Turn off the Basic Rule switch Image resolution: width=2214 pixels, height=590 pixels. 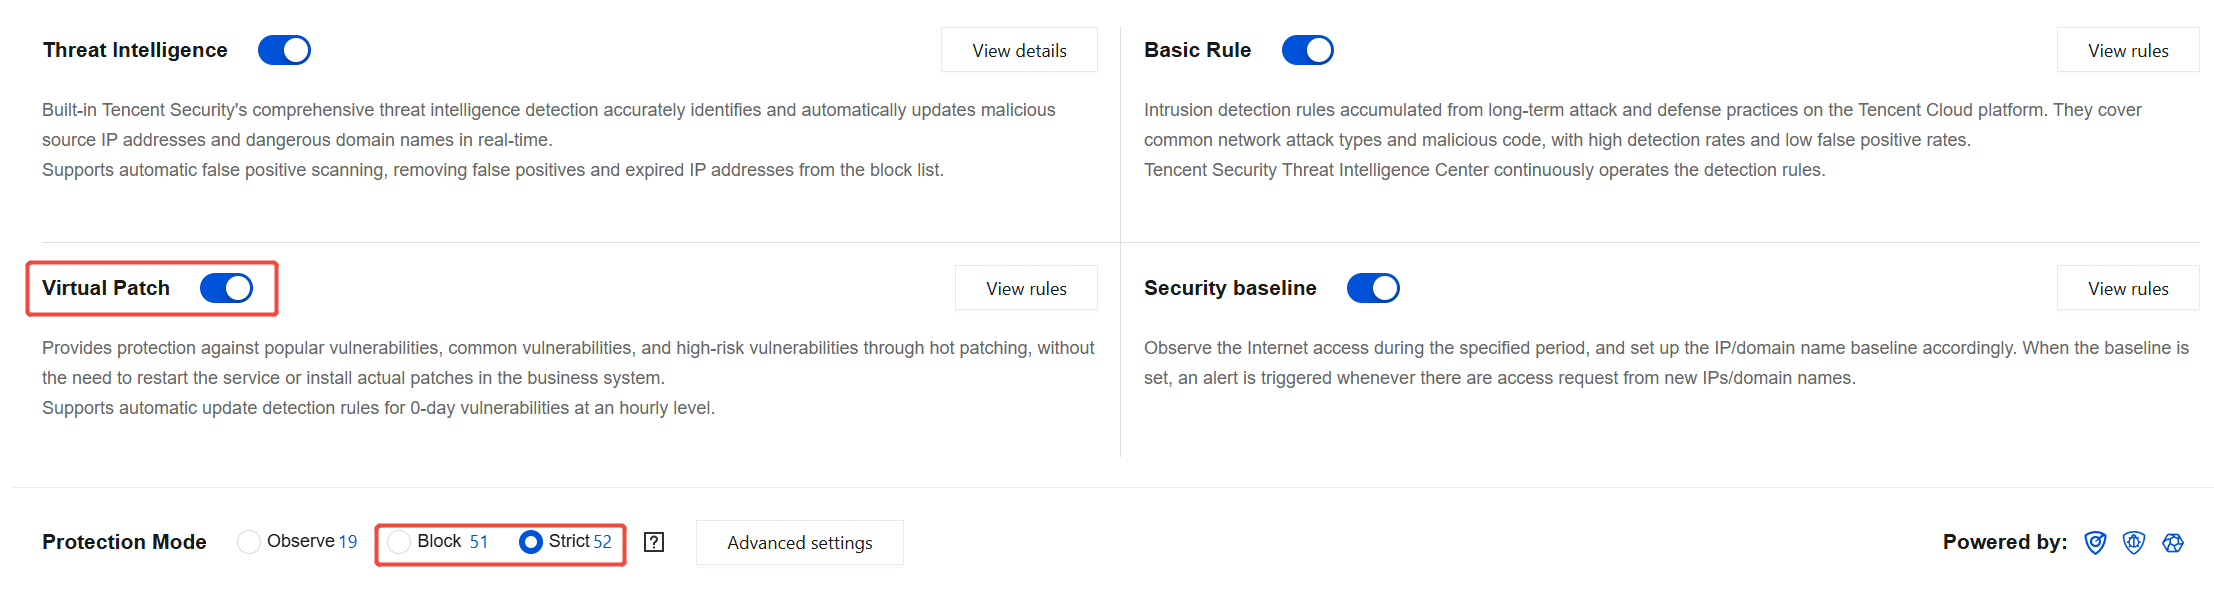point(1308,50)
